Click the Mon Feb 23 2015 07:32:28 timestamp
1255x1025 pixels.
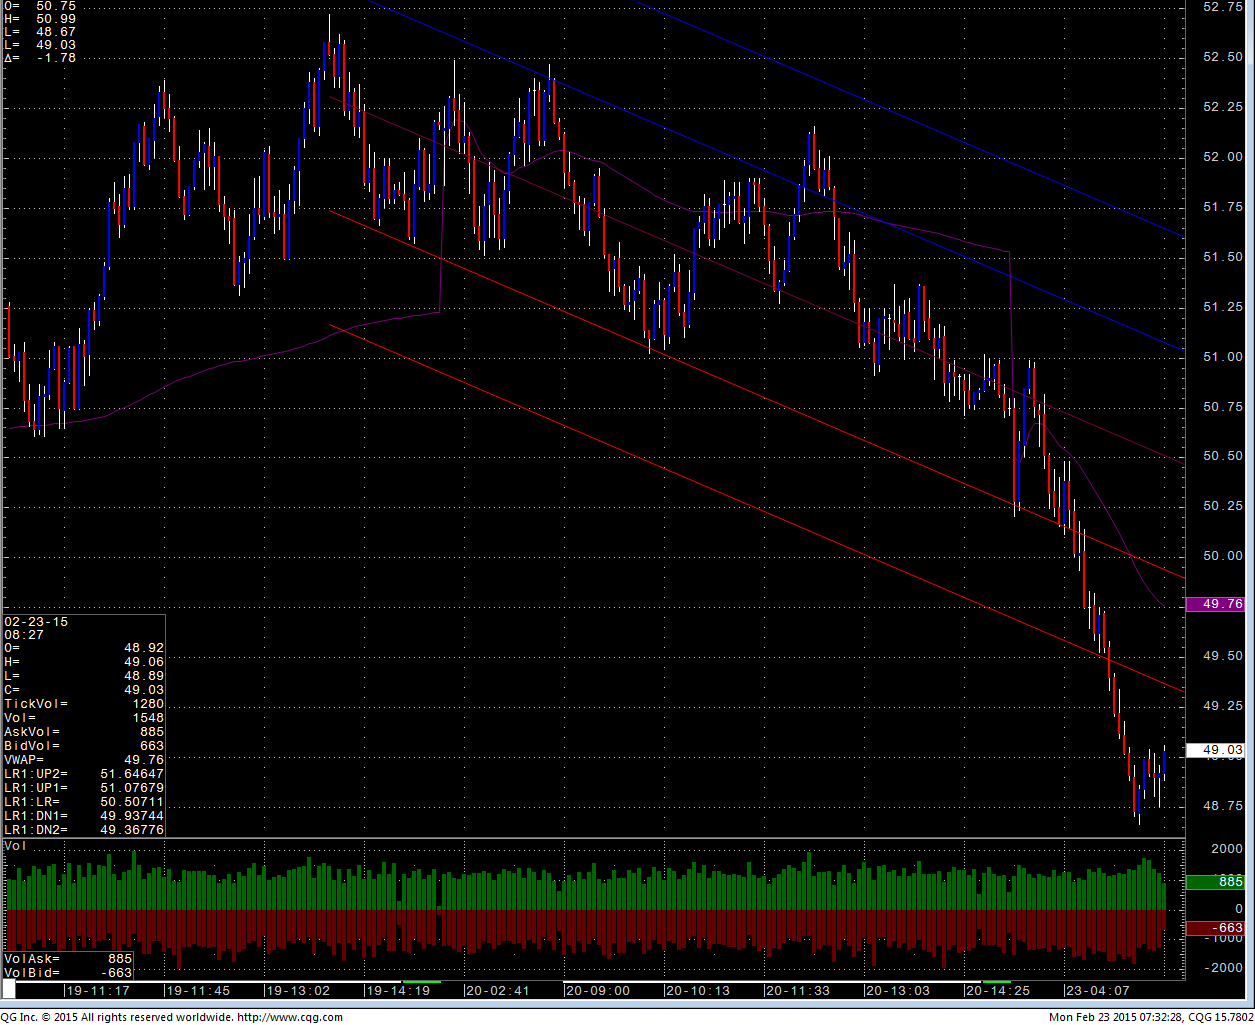(1115, 1017)
